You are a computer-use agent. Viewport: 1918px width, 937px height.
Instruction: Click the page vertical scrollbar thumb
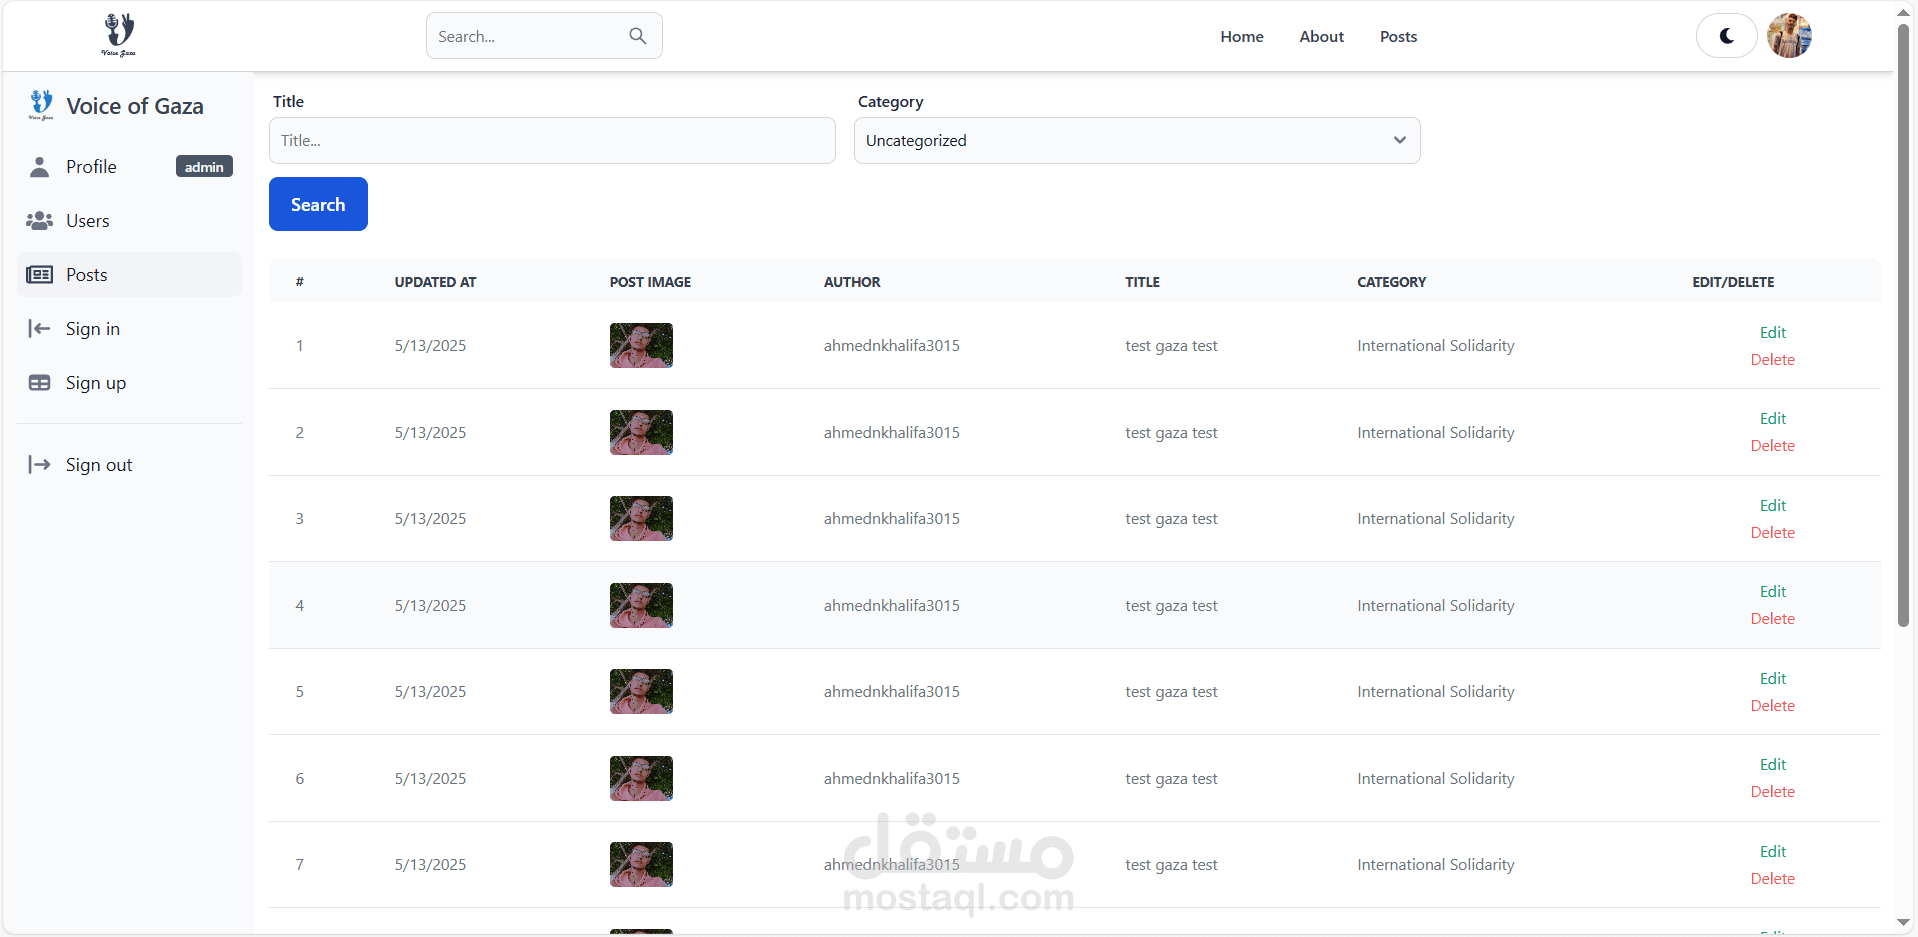tap(1903, 326)
